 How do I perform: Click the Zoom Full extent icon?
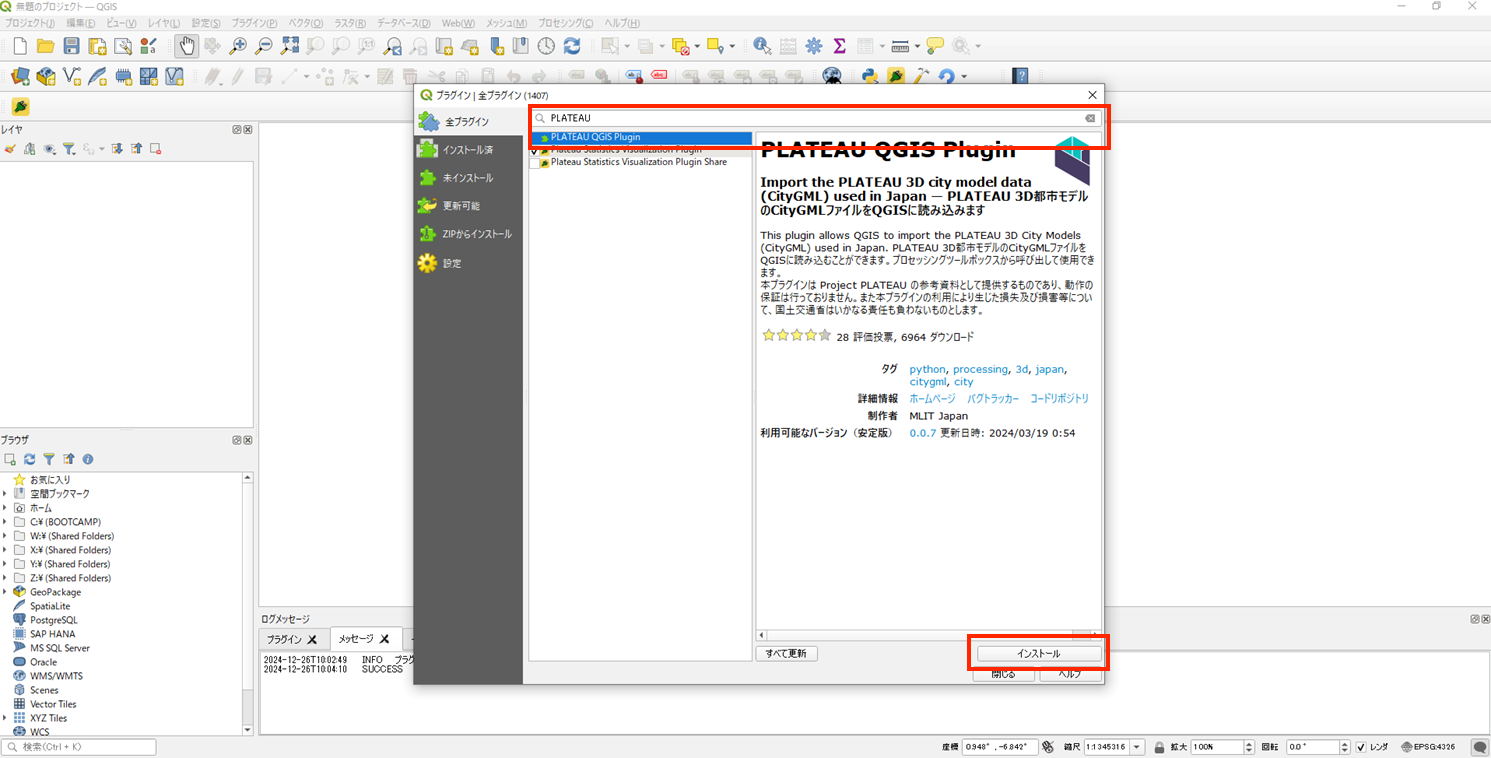point(290,46)
